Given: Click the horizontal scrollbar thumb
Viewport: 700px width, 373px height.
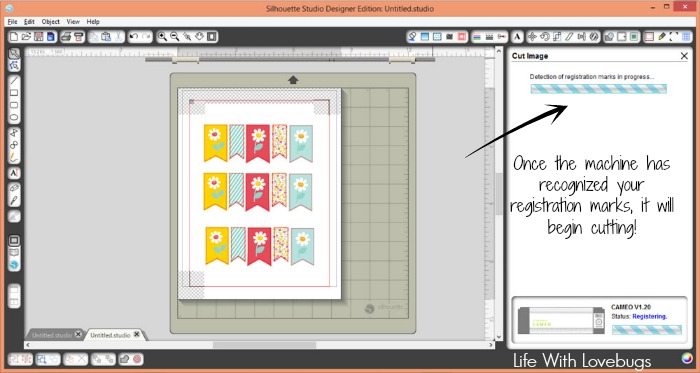Looking at the screenshot, I should 264,345.
